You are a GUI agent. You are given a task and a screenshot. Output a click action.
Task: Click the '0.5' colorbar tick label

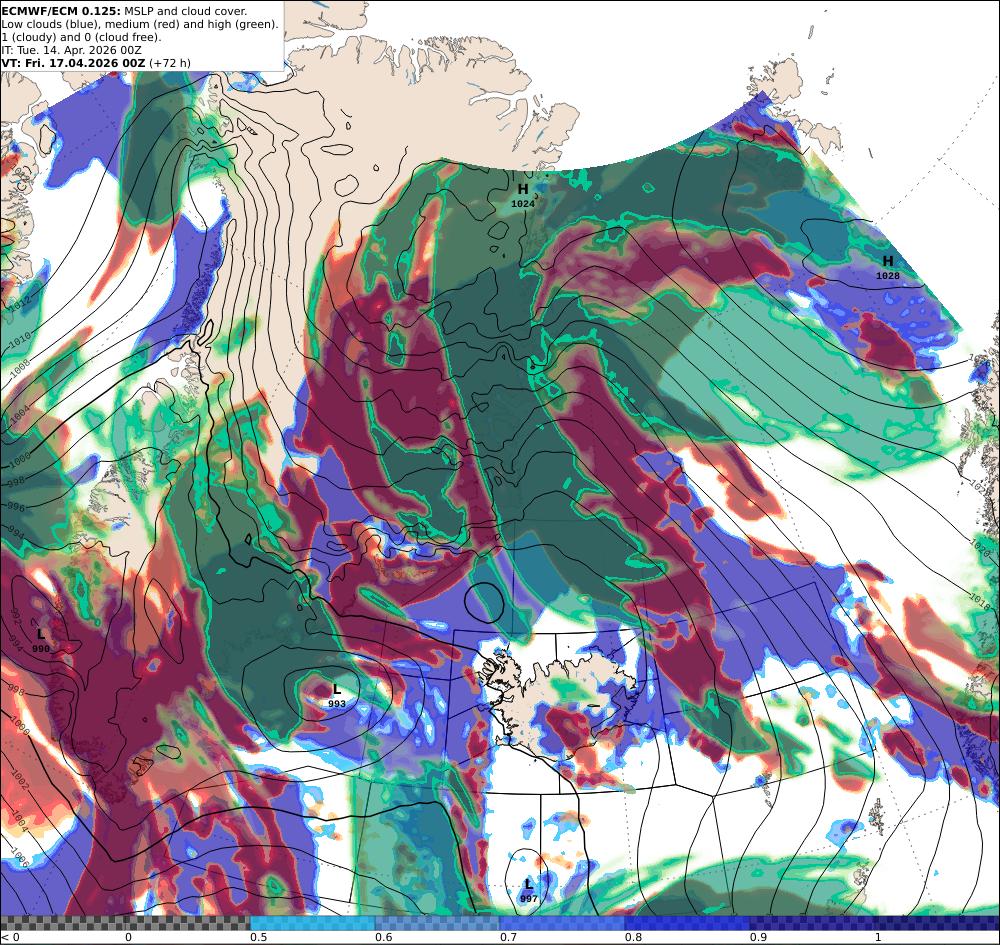(258, 937)
